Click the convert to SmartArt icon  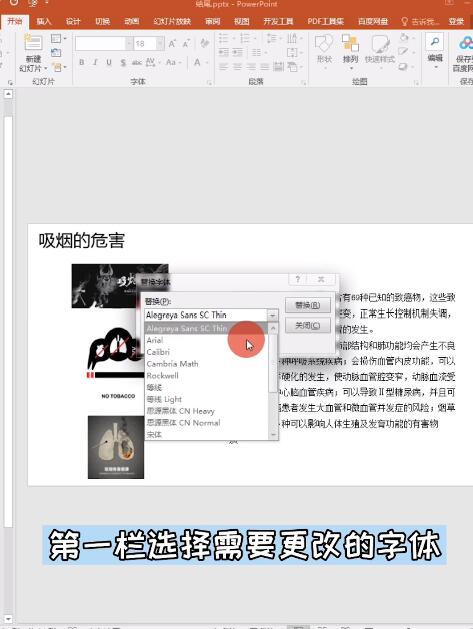coord(293,67)
